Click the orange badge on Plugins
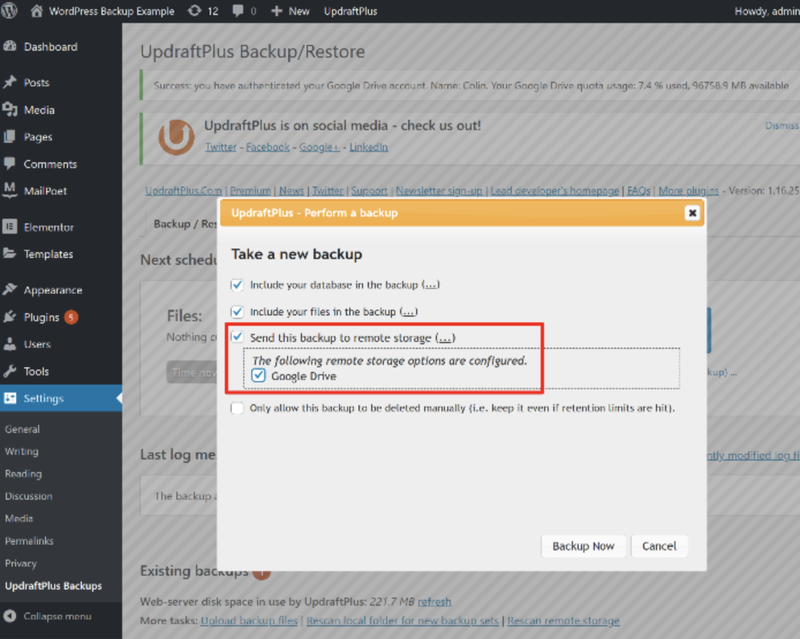800x639 pixels. [71, 317]
